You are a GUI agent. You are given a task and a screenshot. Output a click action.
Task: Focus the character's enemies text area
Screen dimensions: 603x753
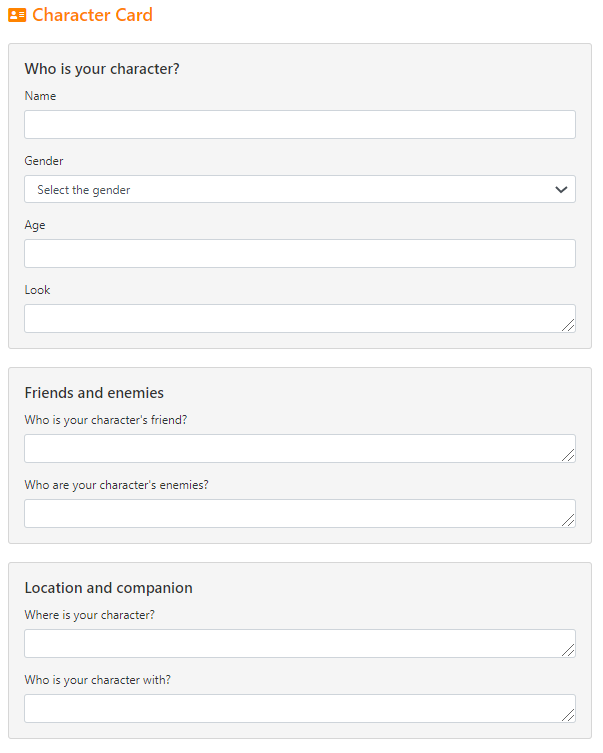pyautogui.click(x=300, y=513)
